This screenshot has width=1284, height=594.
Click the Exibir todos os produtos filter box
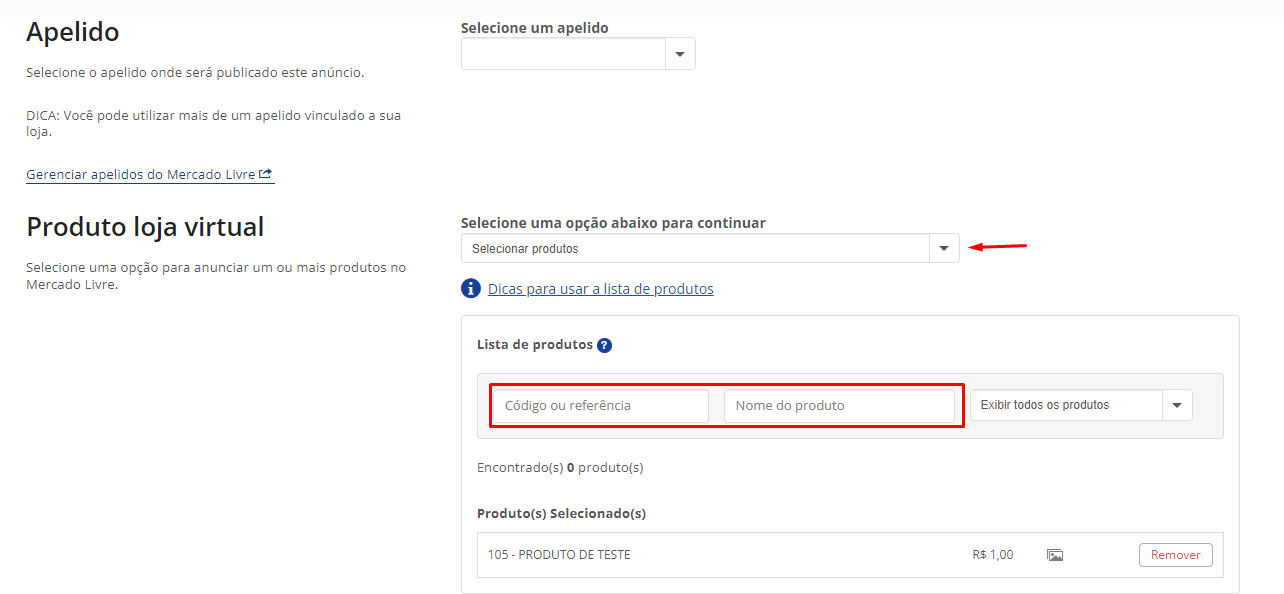point(1081,405)
